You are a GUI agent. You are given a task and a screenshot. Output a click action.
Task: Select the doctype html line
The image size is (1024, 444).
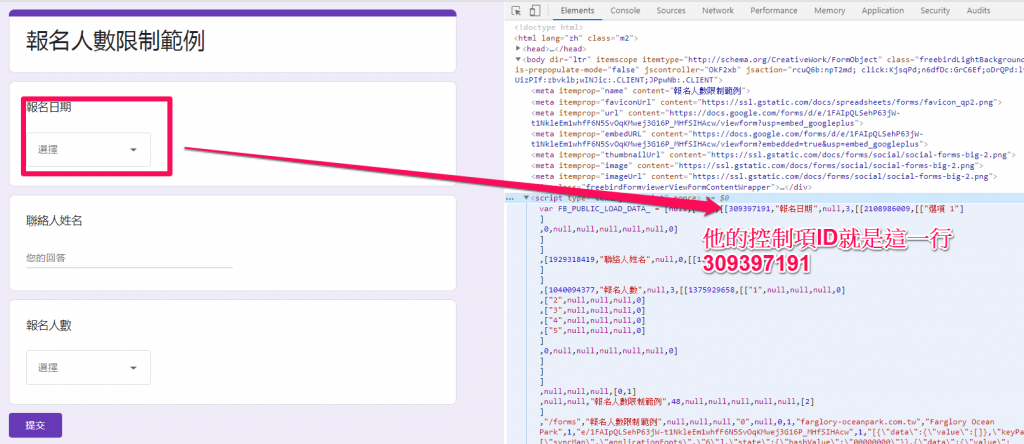tap(547, 28)
